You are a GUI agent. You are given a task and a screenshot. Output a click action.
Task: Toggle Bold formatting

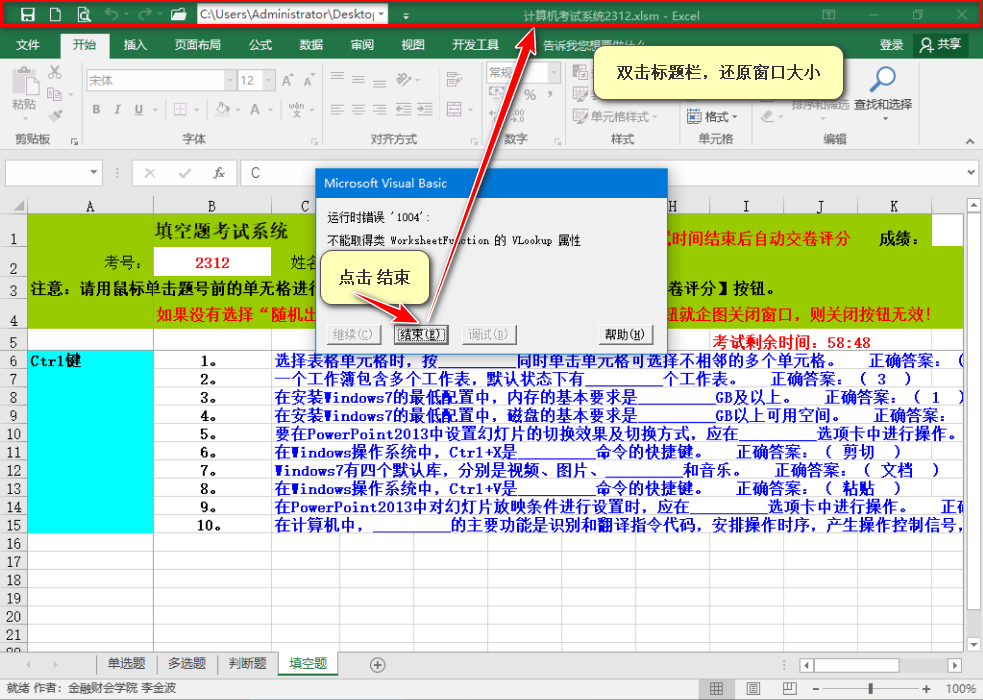[x=96, y=110]
